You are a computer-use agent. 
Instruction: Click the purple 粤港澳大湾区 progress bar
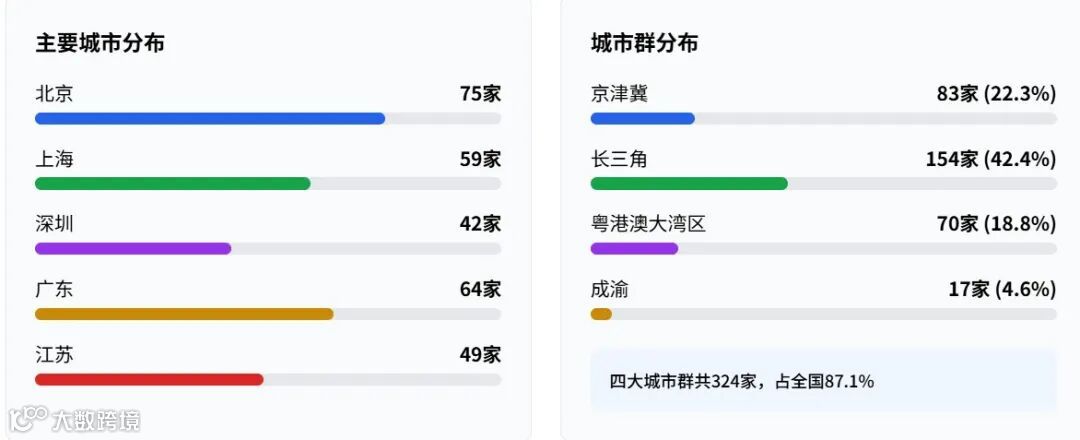[x=634, y=249]
